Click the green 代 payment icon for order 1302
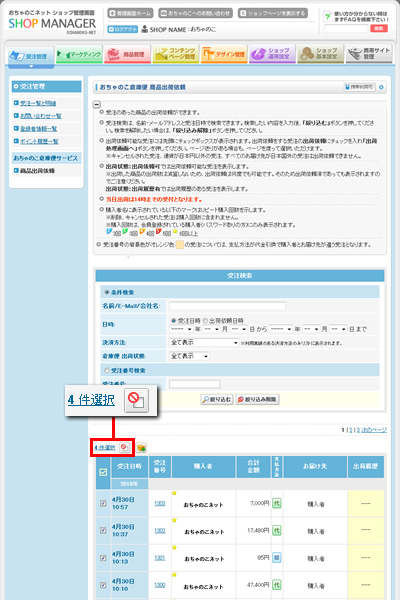Viewport: 400px width, 600px height. (276, 530)
